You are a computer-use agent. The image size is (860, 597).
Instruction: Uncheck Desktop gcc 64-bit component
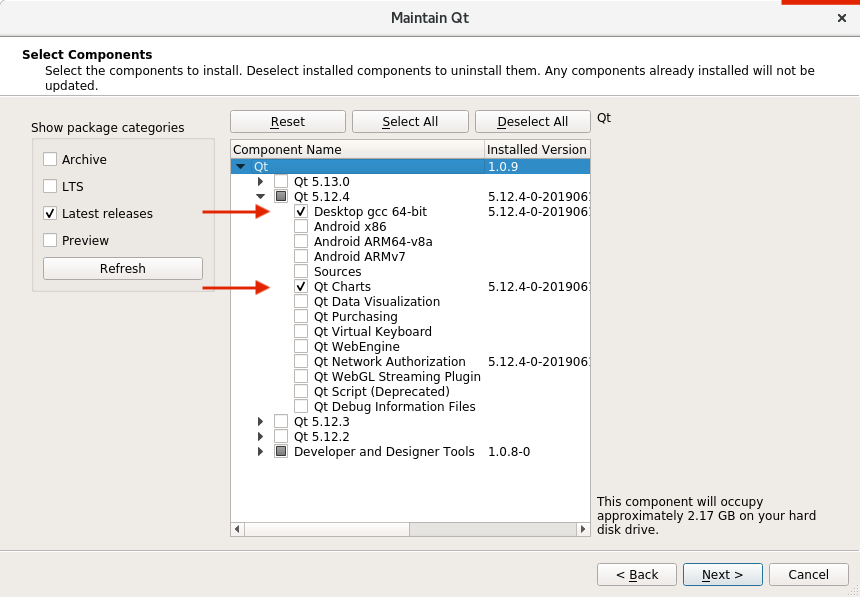coord(301,211)
